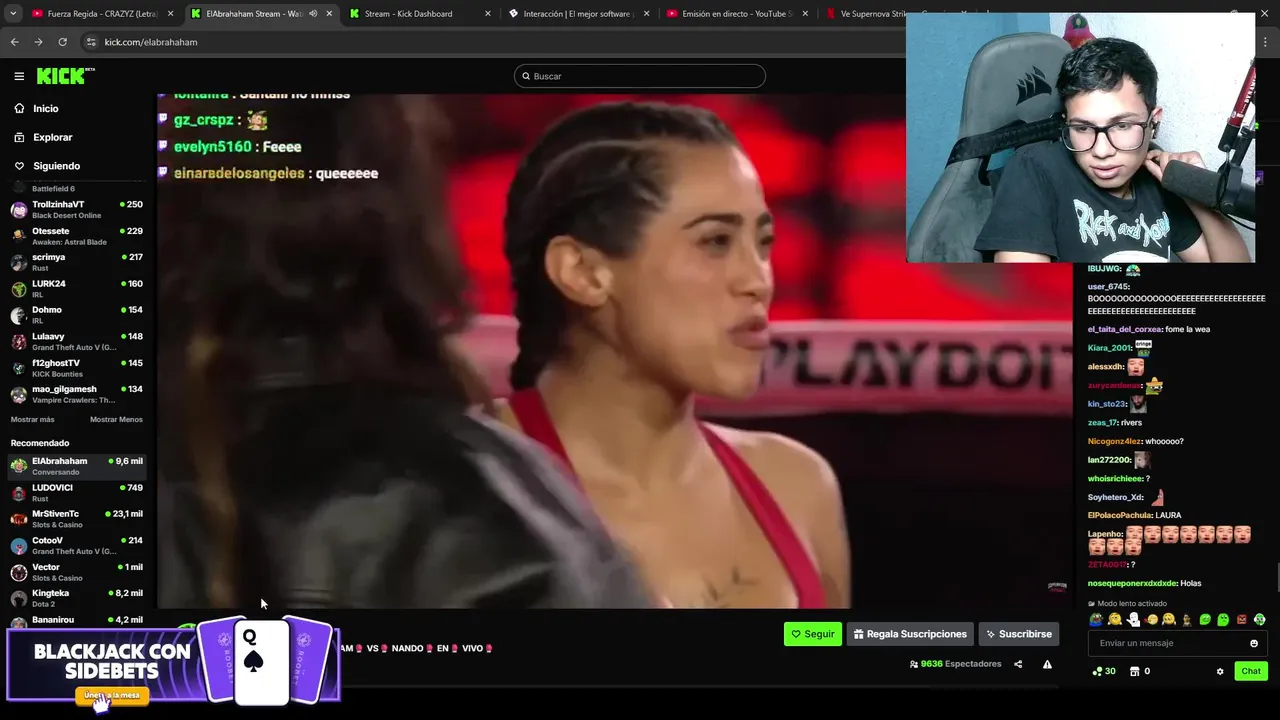Close the Stream - Kick Dashboard tab
This screenshot has width=1280, height=720.
tap(488, 14)
